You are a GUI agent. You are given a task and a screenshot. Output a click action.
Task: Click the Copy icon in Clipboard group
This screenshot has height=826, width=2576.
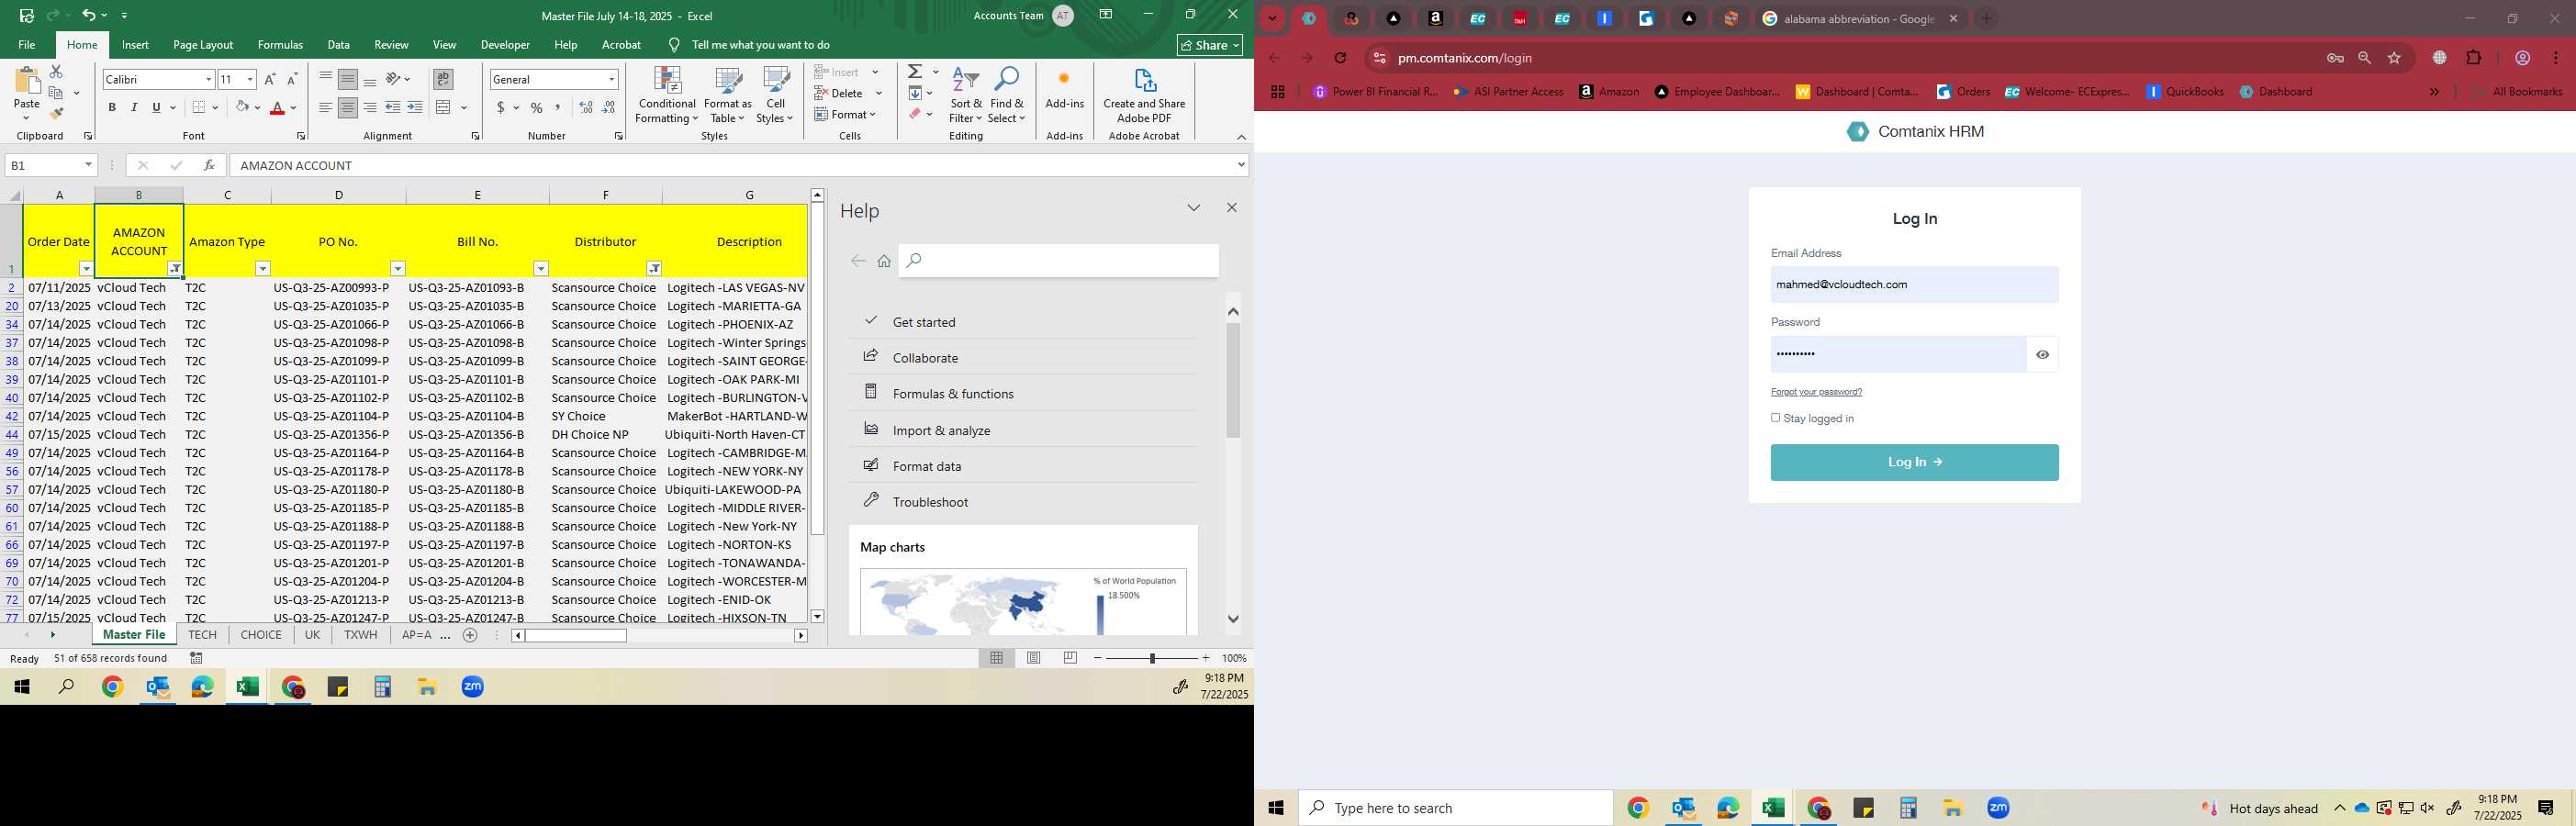point(56,93)
